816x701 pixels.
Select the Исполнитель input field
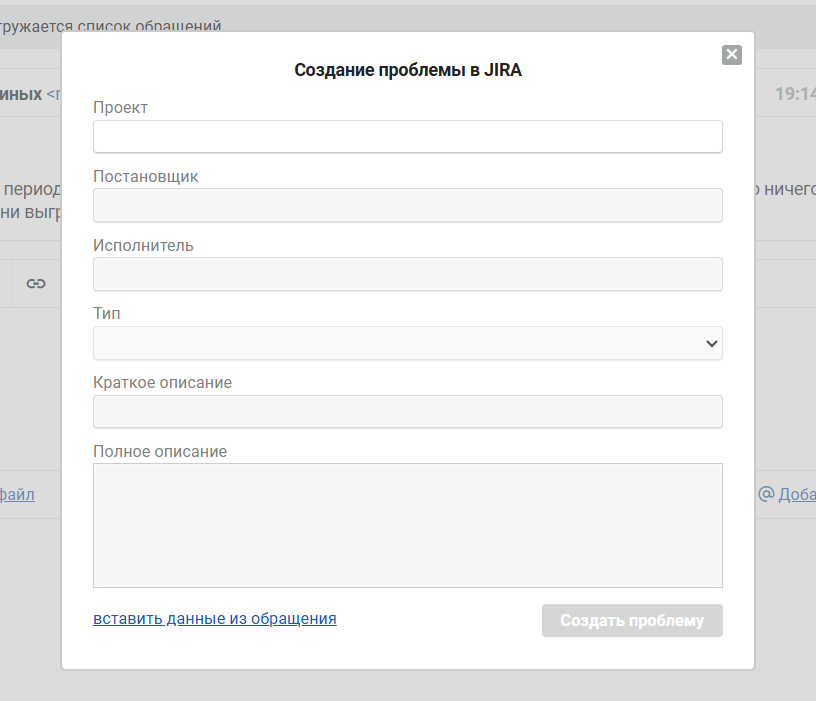coord(407,274)
